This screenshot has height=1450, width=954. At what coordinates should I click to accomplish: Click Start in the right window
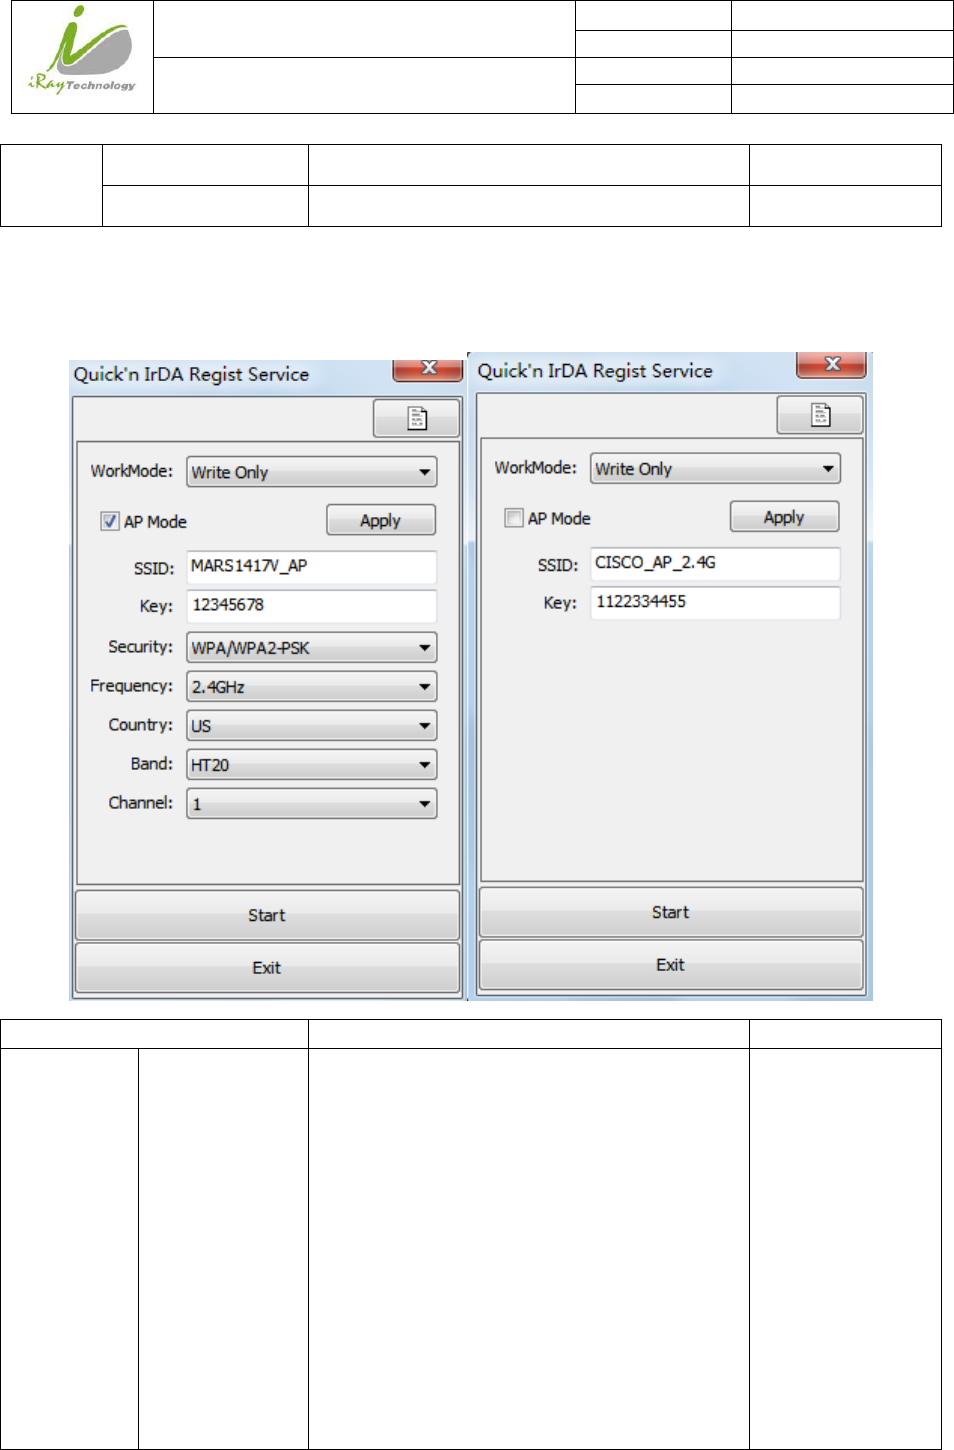pos(671,912)
